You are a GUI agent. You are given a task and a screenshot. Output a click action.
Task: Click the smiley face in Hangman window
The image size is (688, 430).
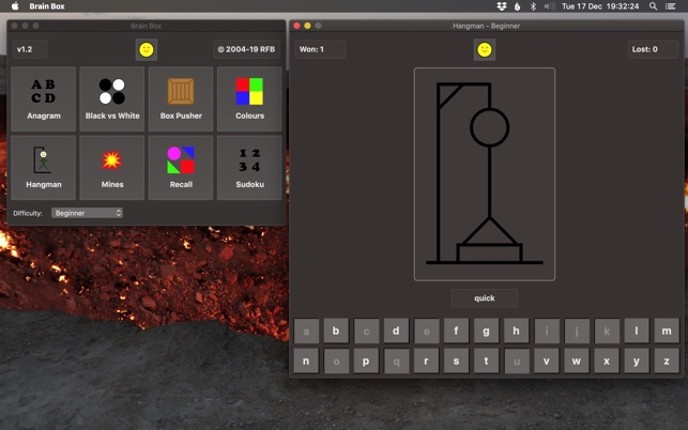tap(484, 50)
